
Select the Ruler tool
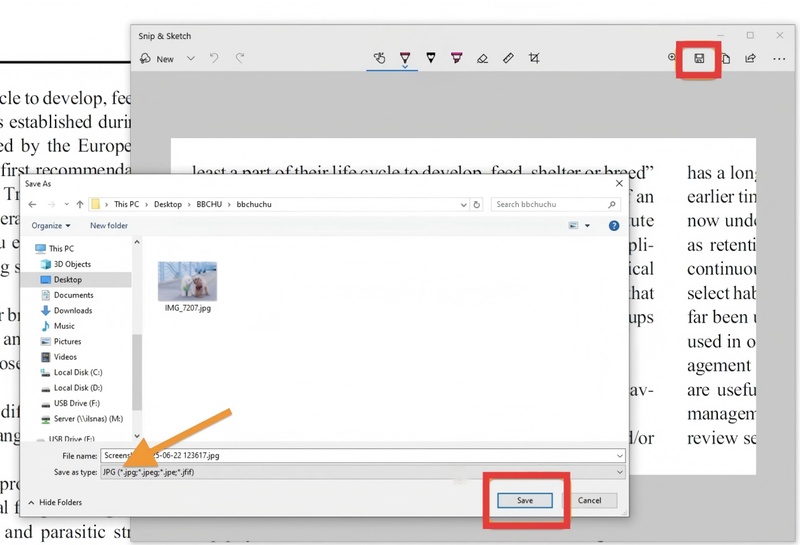[508, 59]
